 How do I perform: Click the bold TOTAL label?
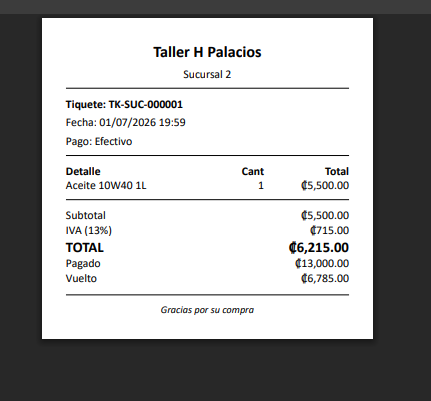85,248
